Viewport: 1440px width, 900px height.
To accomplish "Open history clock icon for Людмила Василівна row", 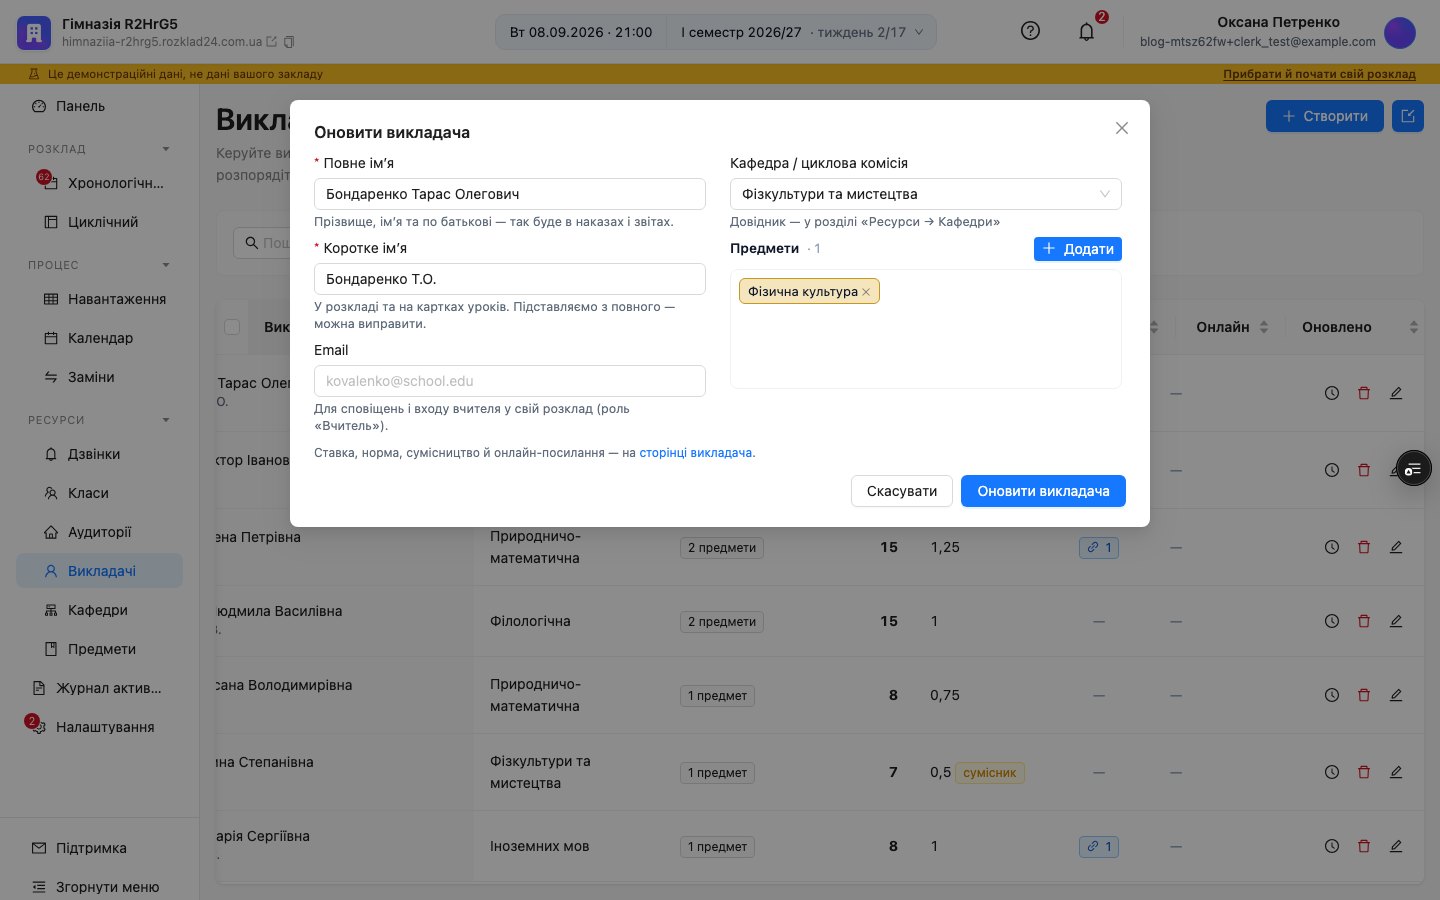I will 1331,621.
